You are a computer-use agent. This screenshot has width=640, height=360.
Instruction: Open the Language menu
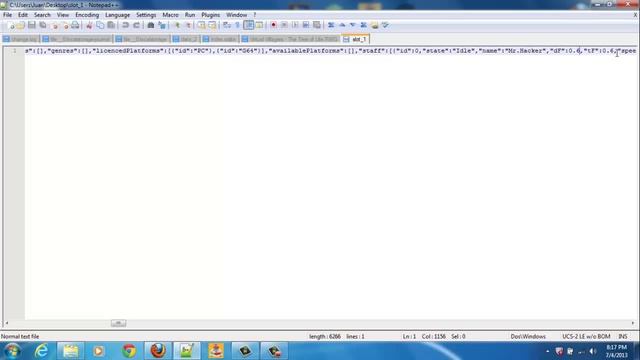(x=117, y=15)
